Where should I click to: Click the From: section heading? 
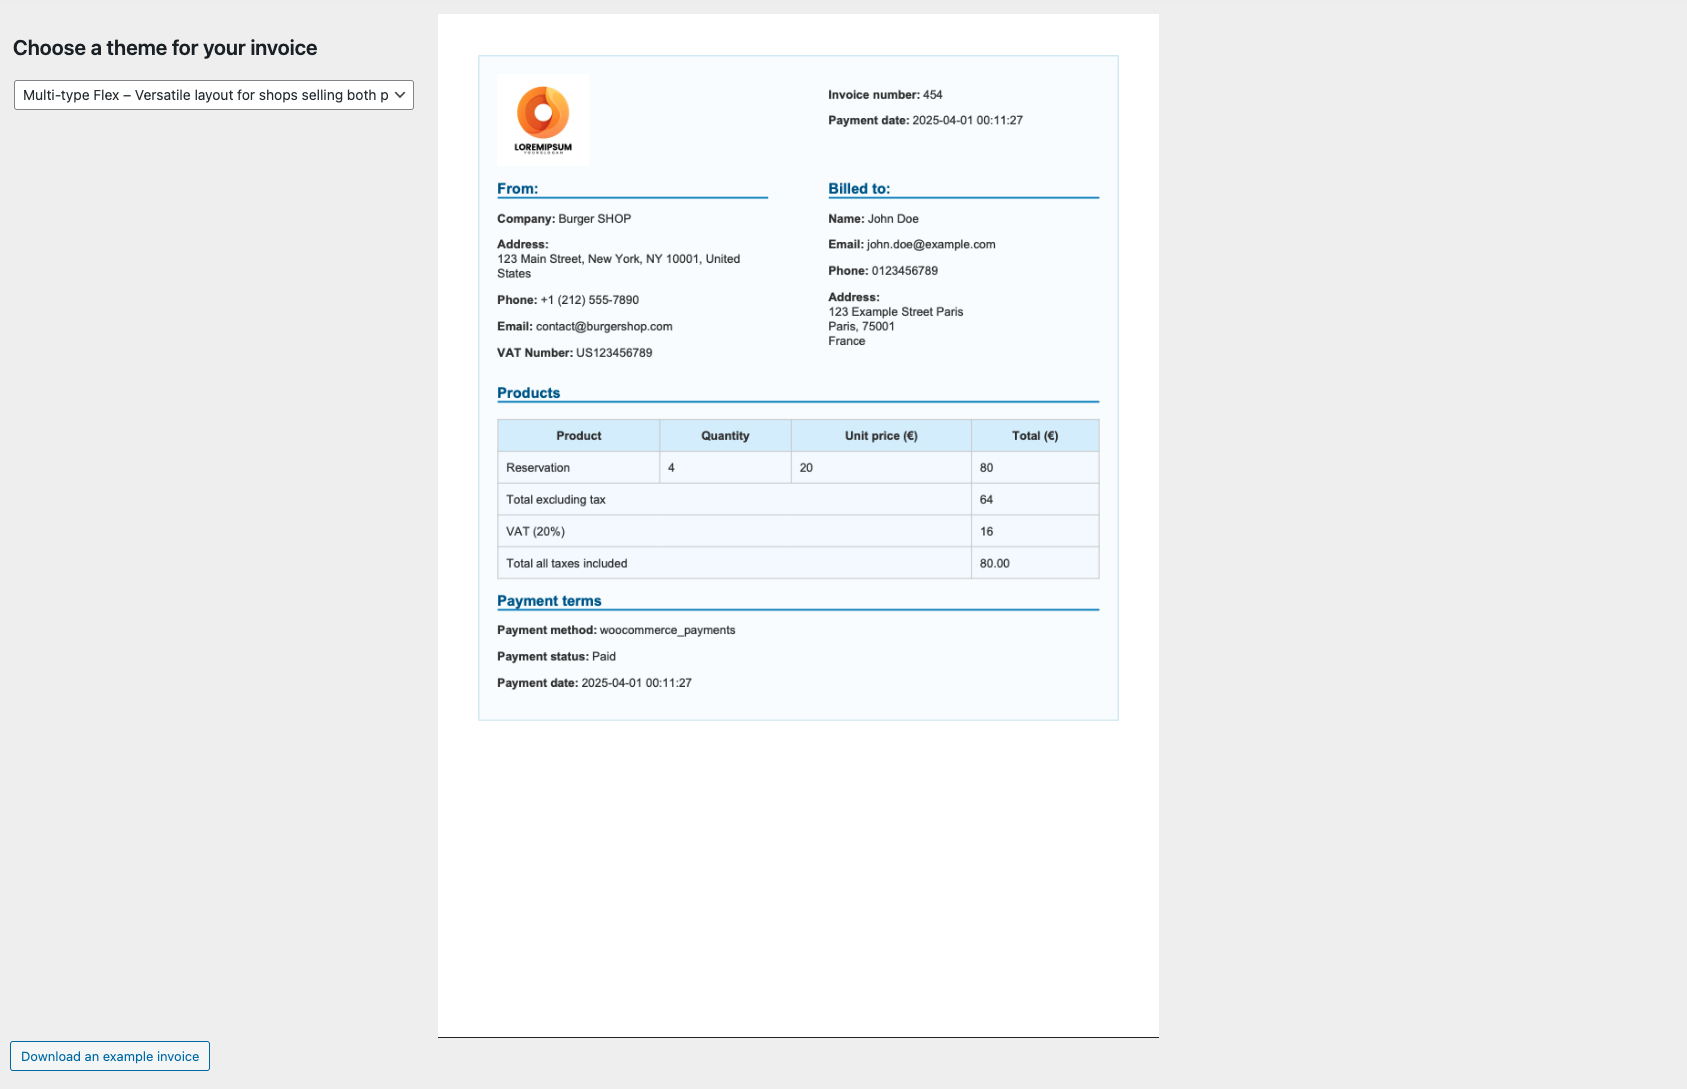point(517,188)
